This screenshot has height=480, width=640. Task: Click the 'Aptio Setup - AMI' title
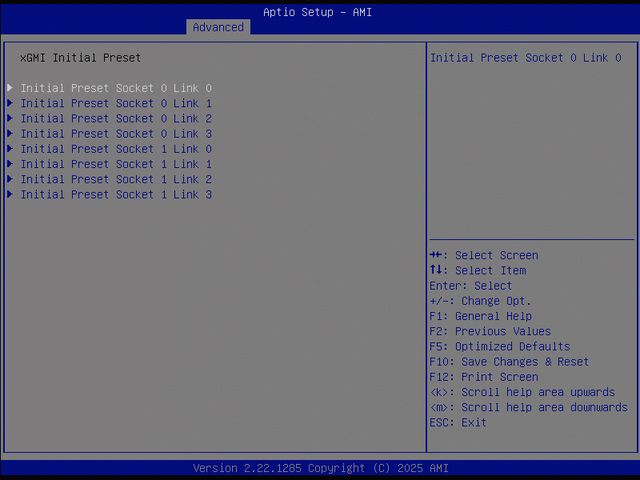point(317,12)
